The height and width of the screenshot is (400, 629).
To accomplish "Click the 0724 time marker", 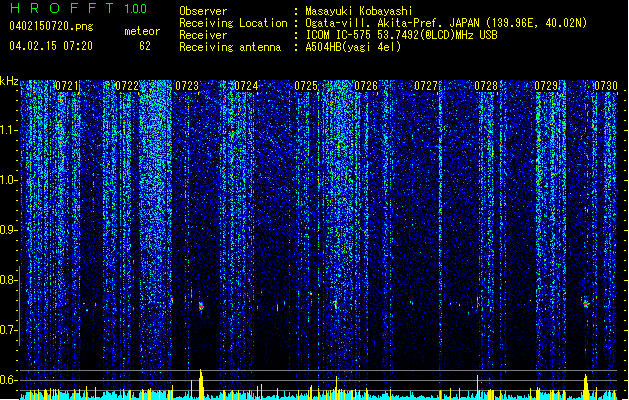I will 246,86.
